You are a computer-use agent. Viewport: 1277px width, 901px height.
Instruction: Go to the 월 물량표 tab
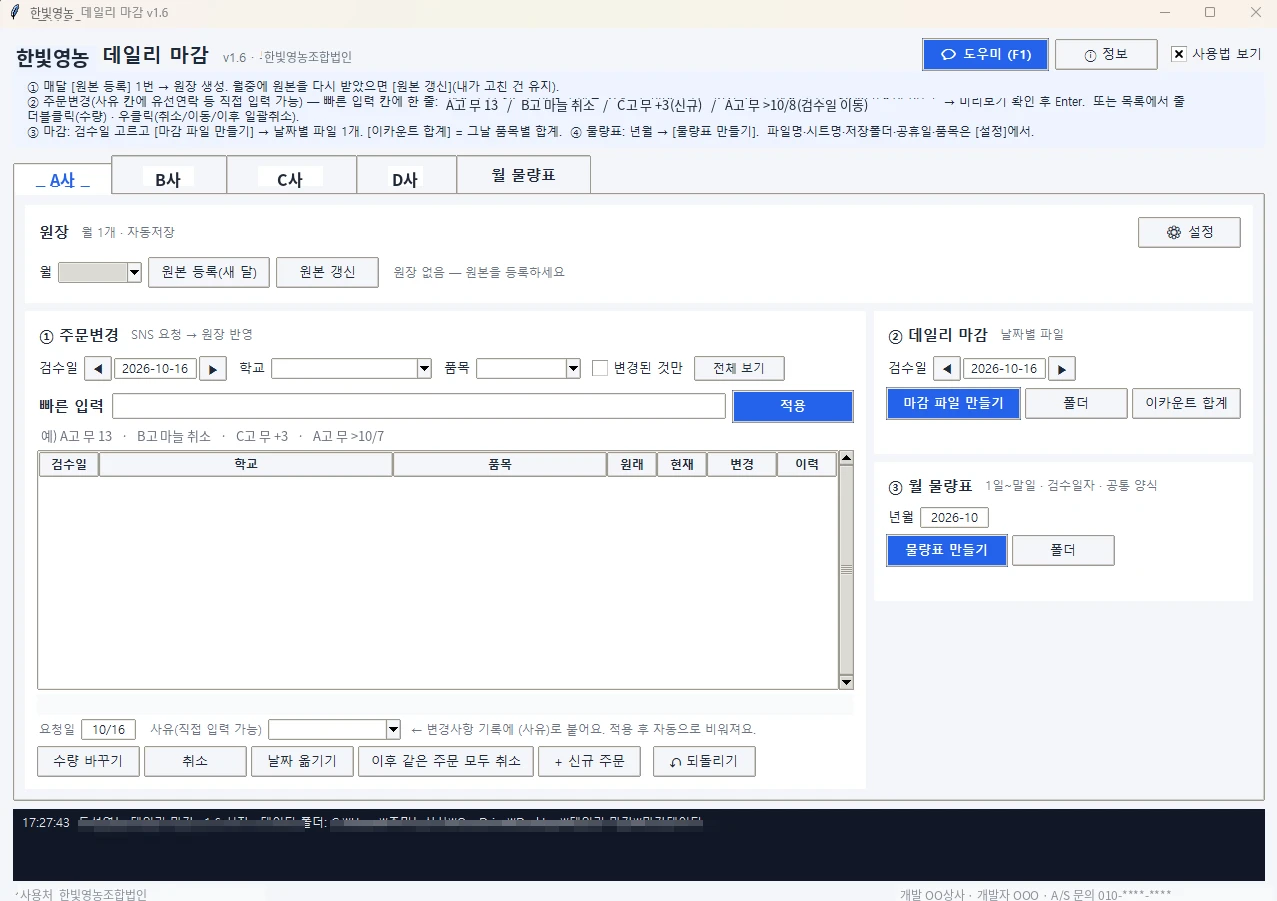pyautogui.click(x=523, y=175)
